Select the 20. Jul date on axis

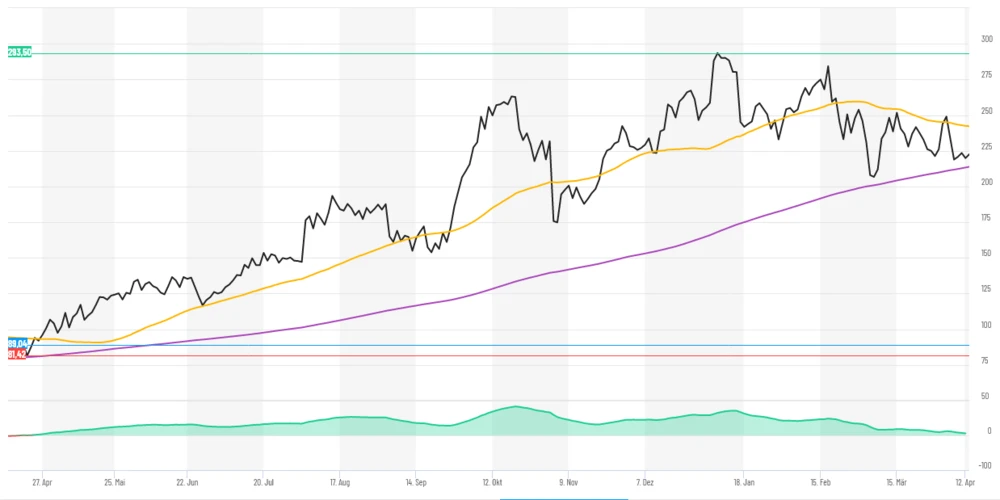click(263, 481)
